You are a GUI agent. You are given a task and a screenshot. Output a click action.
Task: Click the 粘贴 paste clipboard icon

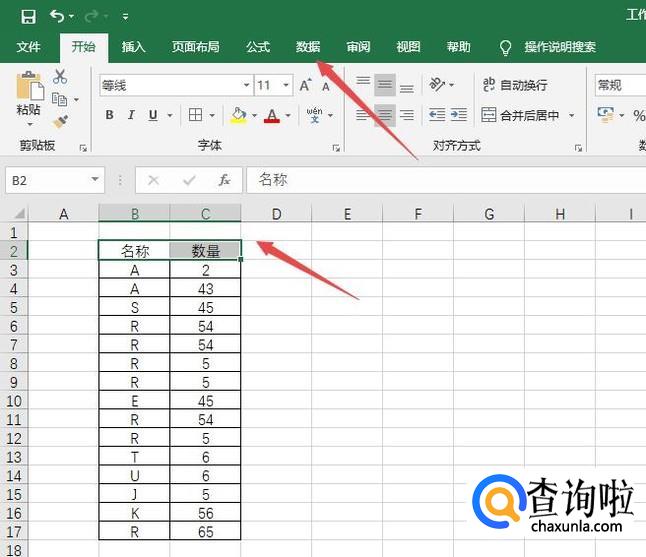click(30, 86)
